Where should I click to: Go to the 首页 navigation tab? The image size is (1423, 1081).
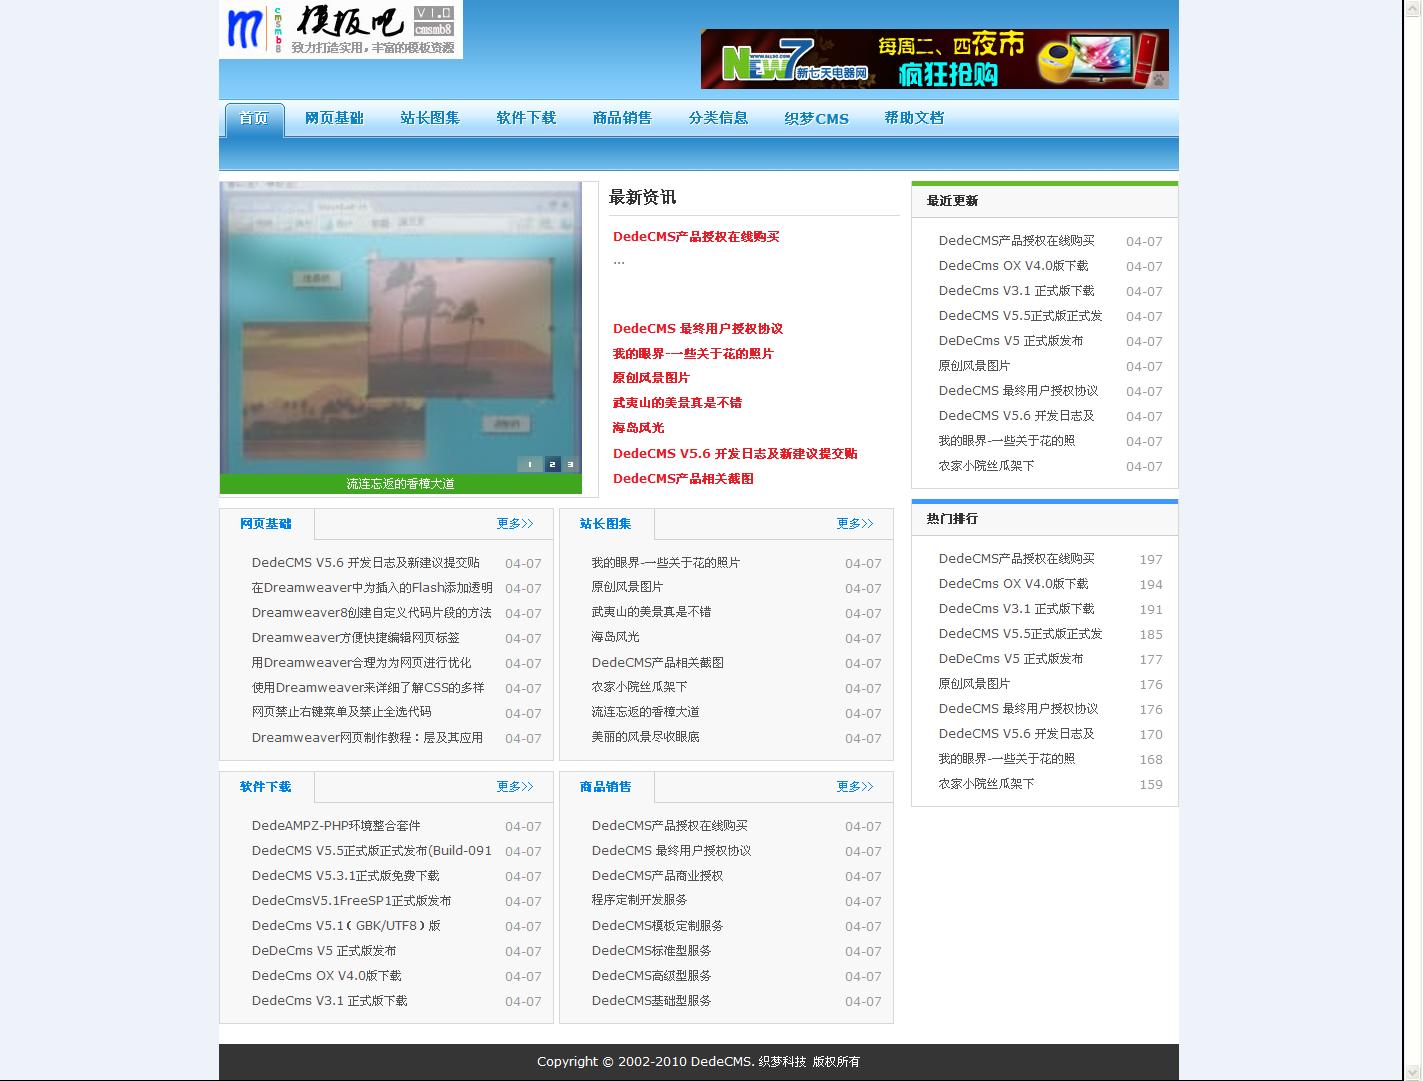point(254,118)
